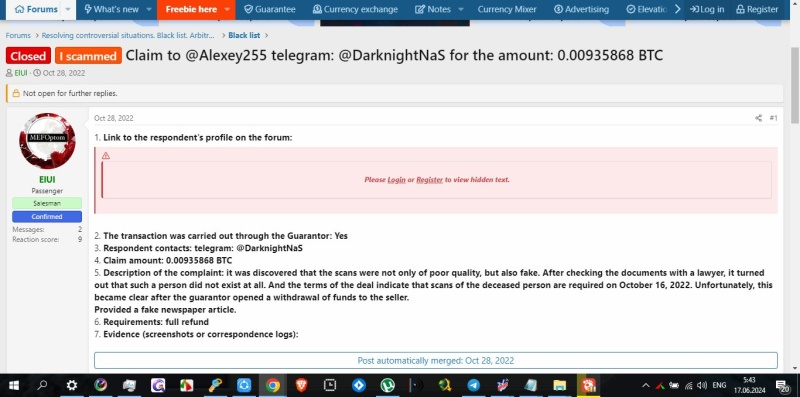Open the Freebie here dropdown arrow
This screenshot has width=800, height=397.
pyautogui.click(x=227, y=9)
